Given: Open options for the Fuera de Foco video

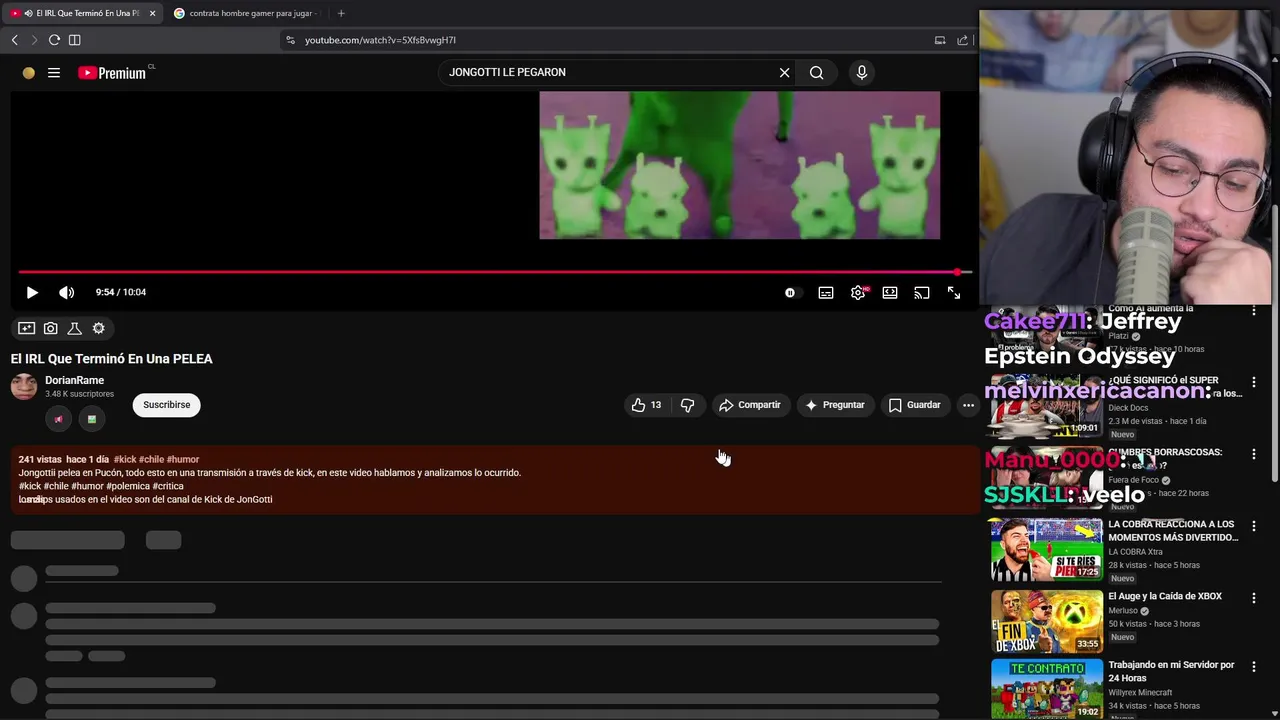Looking at the screenshot, I should pos(1254,454).
